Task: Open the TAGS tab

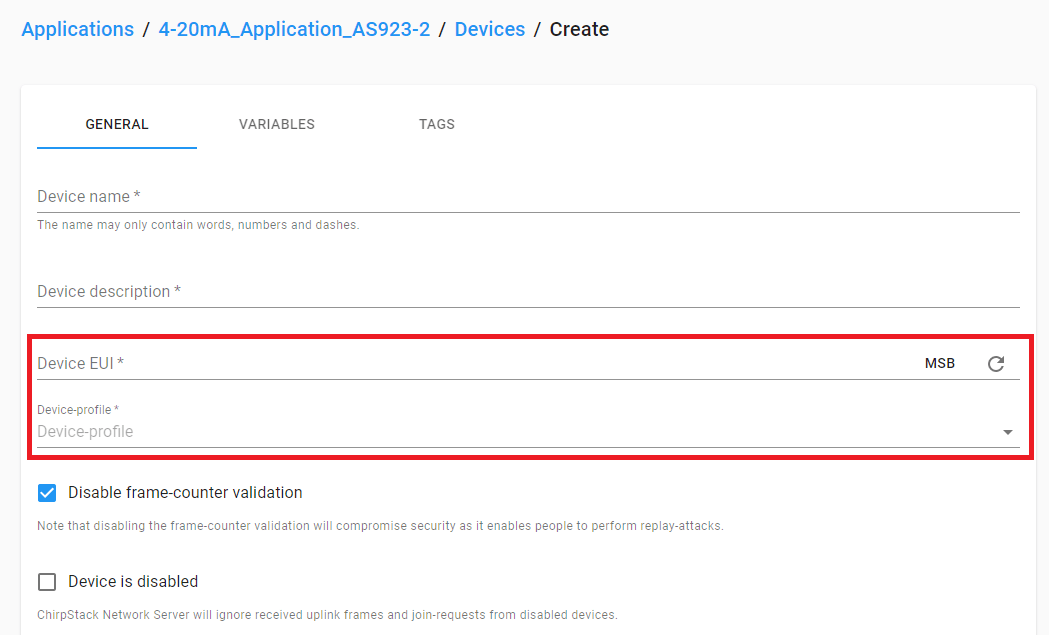Action: [x=437, y=124]
